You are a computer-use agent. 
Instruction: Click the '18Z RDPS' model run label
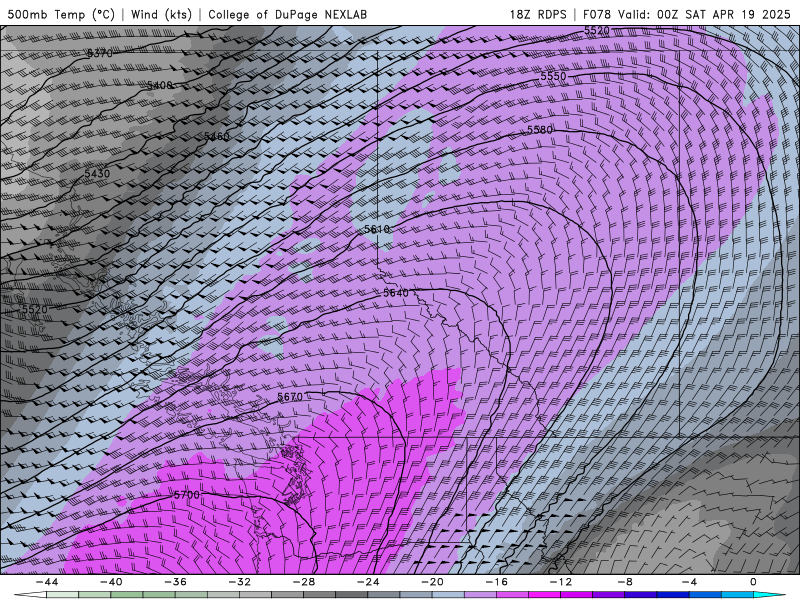tap(538, 14)
